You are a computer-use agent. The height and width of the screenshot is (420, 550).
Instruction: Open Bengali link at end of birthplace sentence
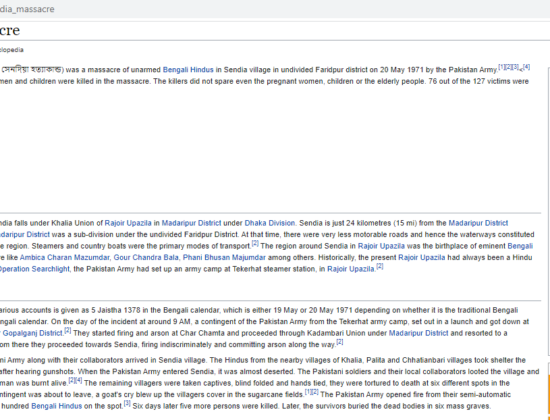(x=520, y=246)
